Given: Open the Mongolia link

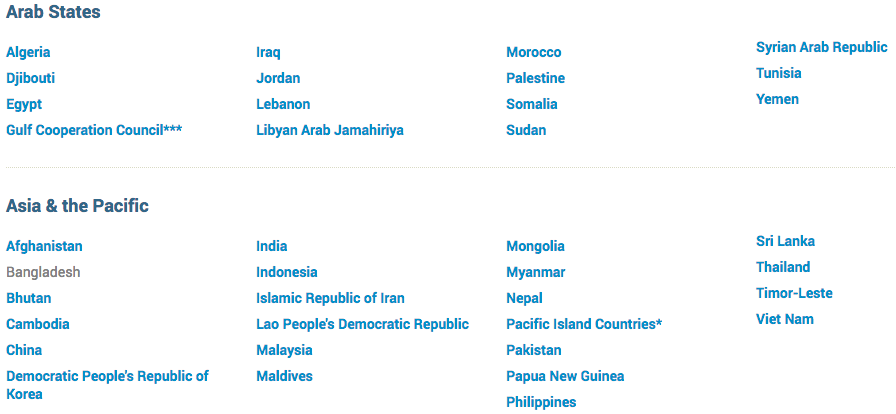Looking at the screenshot, I should (x=535, y=246).
